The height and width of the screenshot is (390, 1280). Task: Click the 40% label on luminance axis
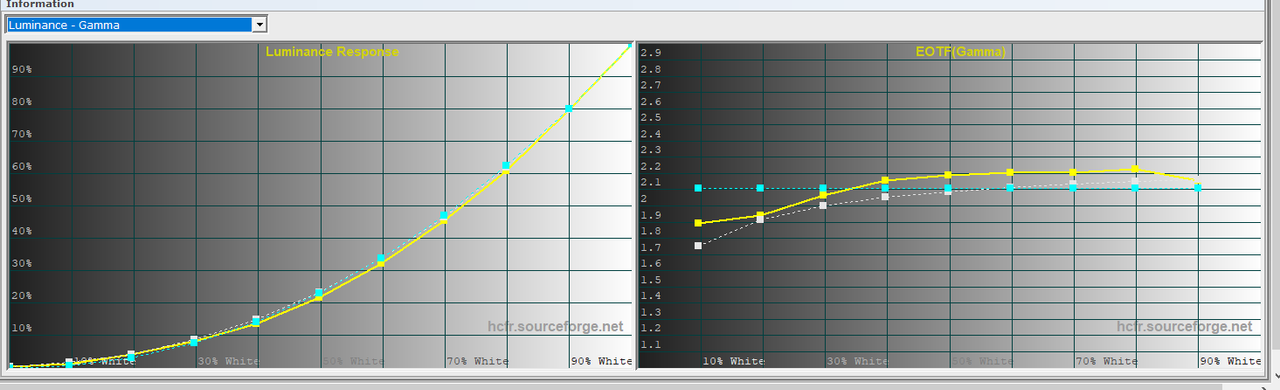22,231
